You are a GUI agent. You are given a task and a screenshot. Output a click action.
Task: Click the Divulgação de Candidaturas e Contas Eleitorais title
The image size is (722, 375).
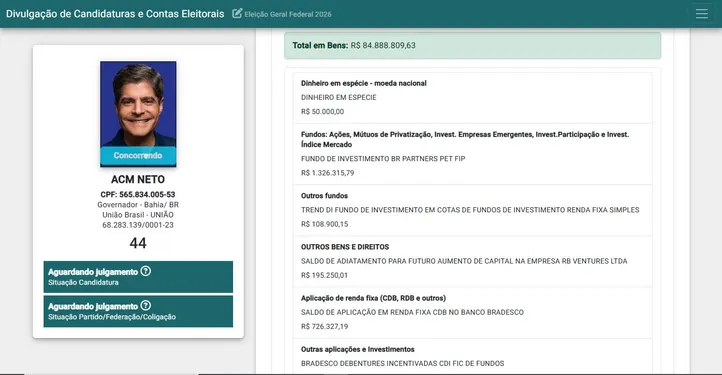115,14
